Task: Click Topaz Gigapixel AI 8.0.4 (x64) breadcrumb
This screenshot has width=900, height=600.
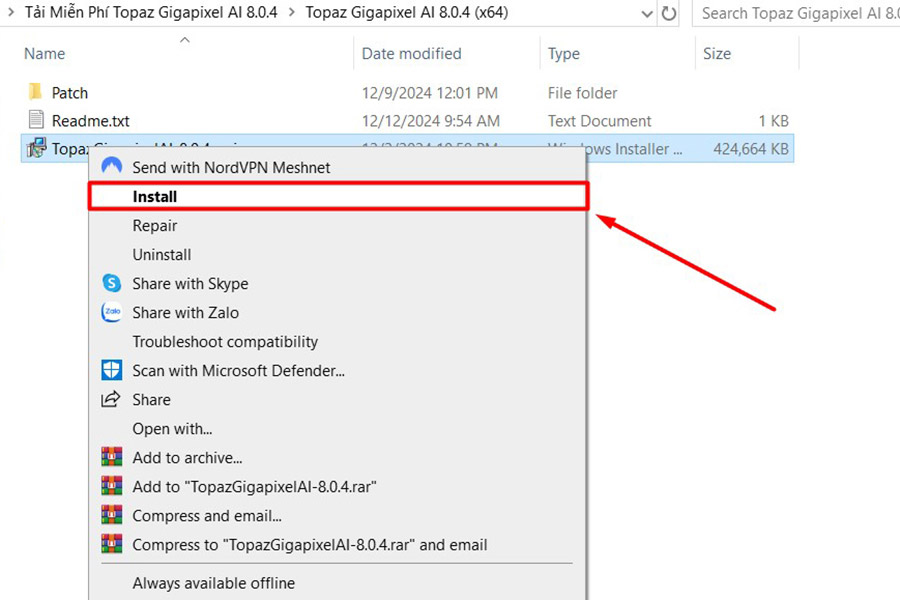Action: (406, 12)
